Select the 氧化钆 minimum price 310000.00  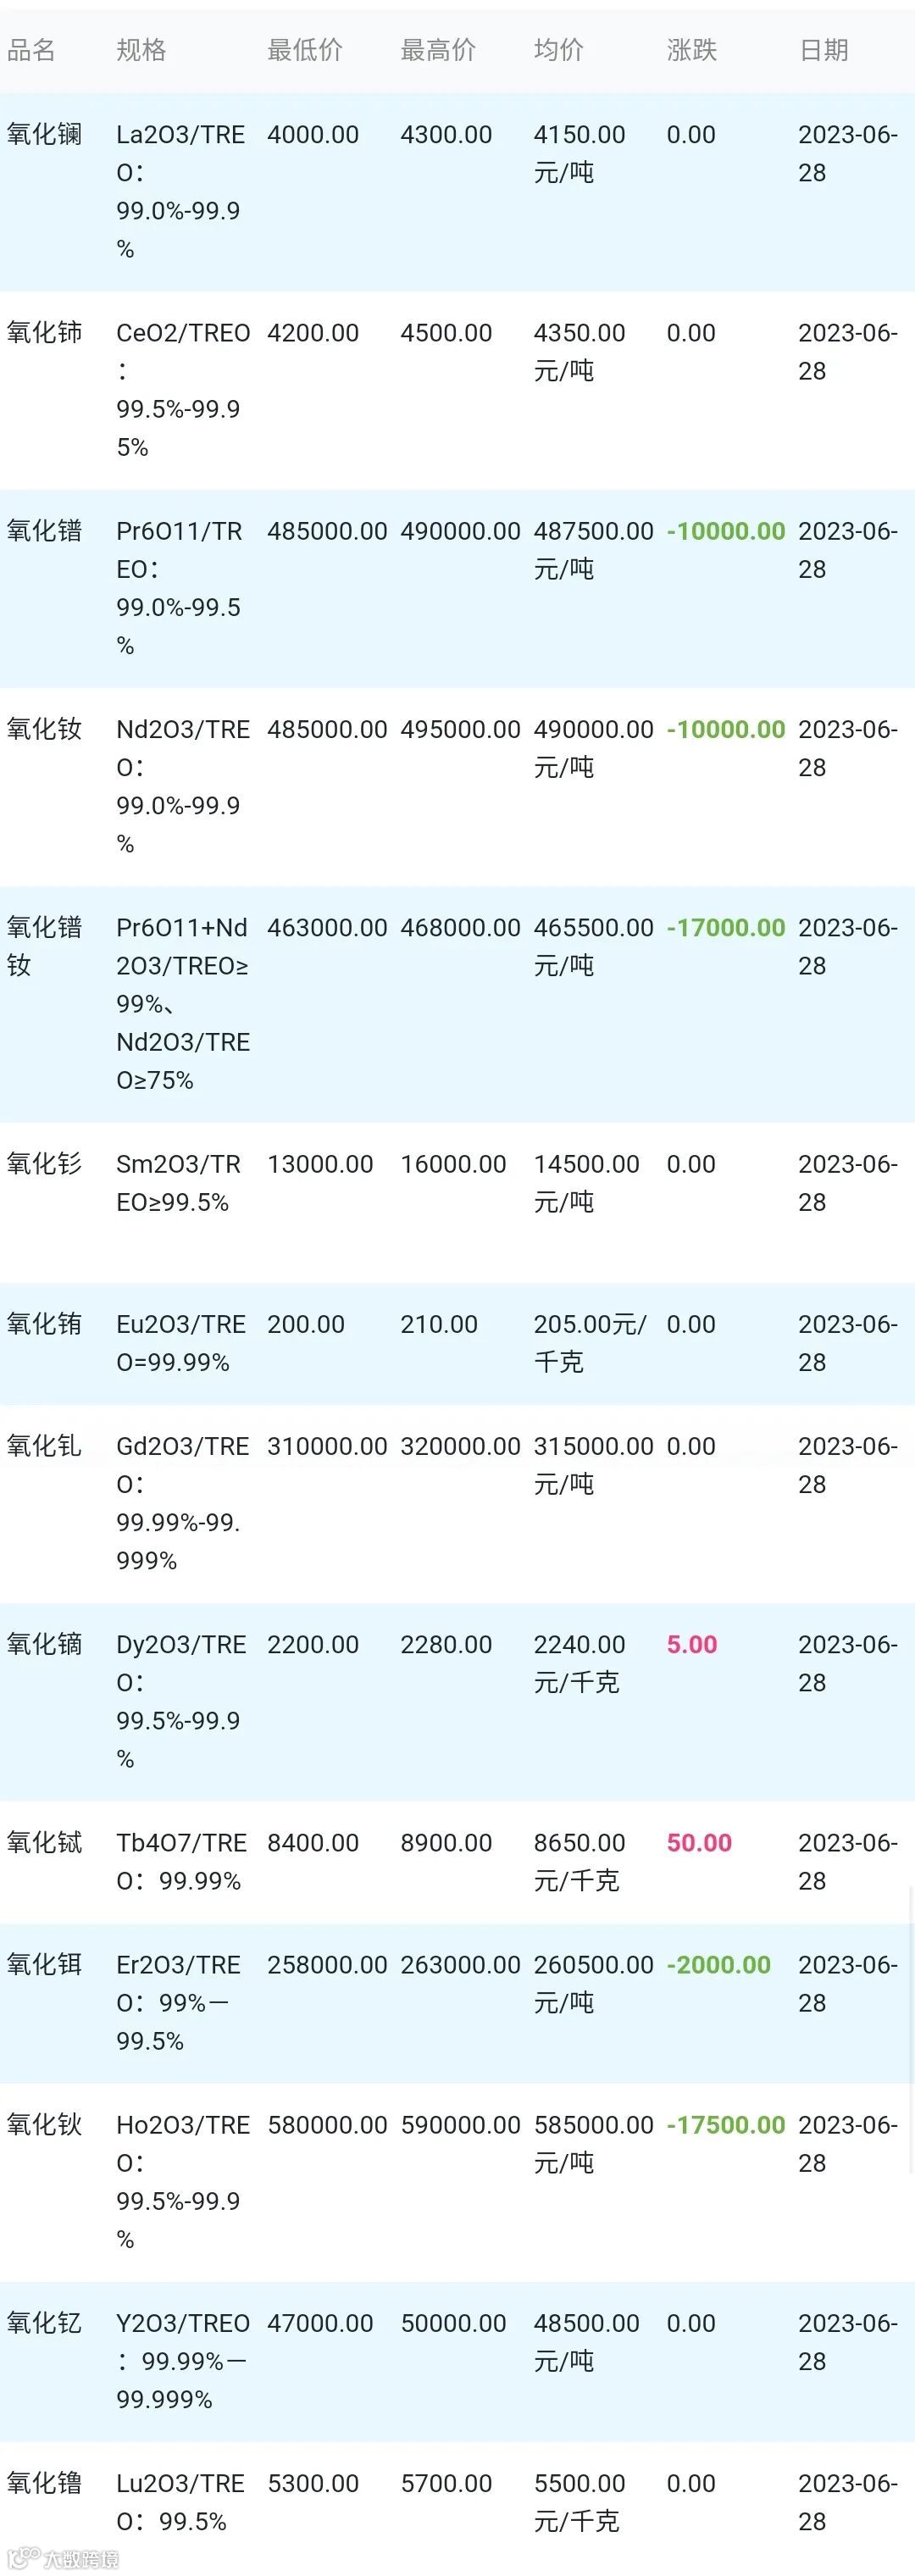(327, 1446)
